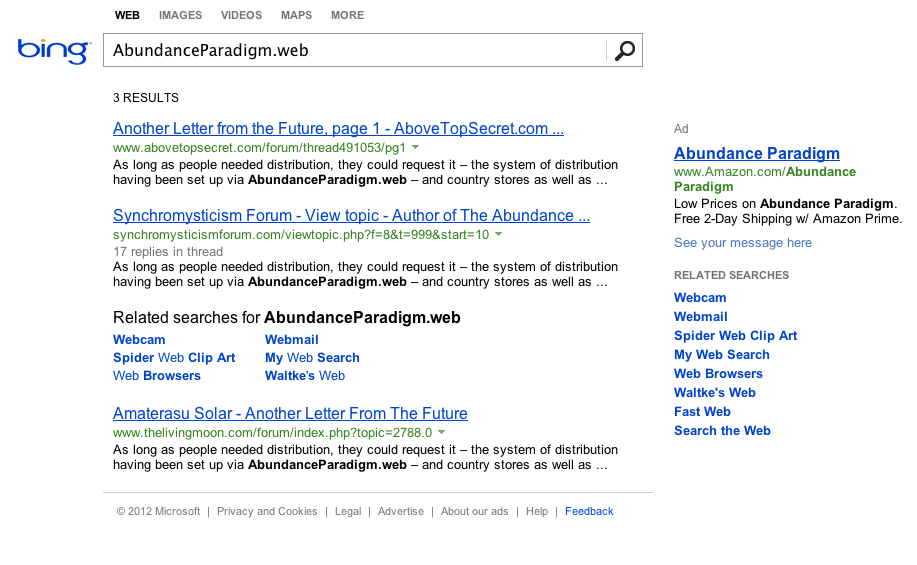Screen dimensions: 917x565
Task: Open the Maps tab
Action: [296, 15]
